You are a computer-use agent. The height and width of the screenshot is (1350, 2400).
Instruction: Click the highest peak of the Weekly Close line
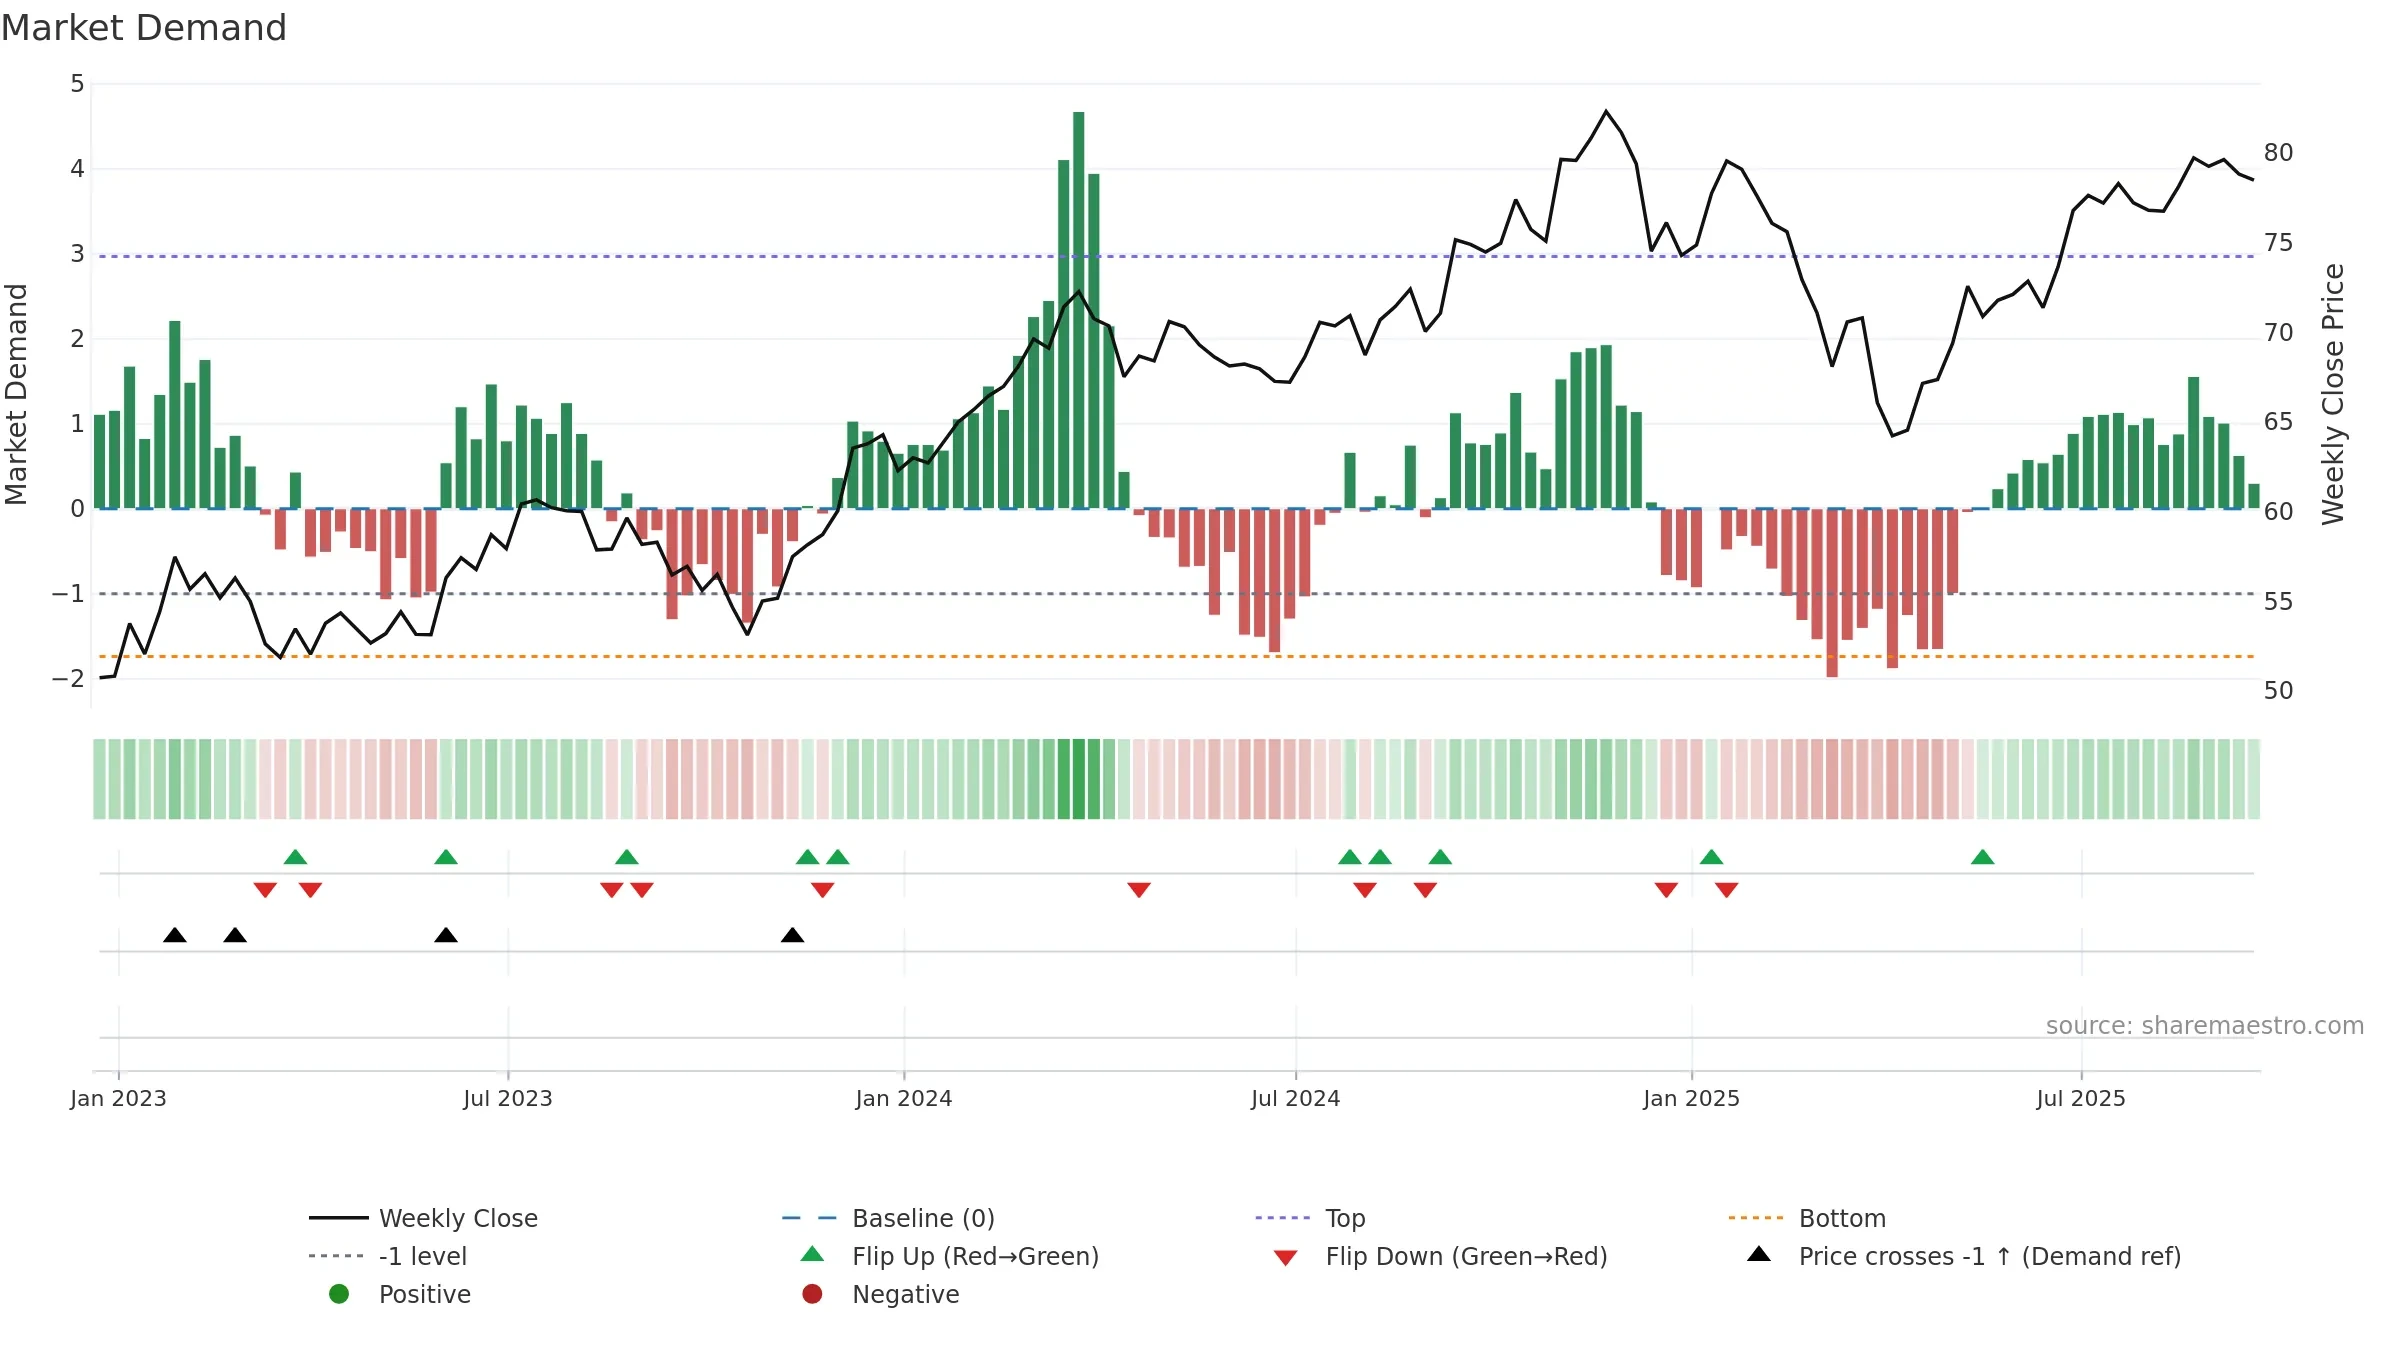click(x=1606, y=111)
